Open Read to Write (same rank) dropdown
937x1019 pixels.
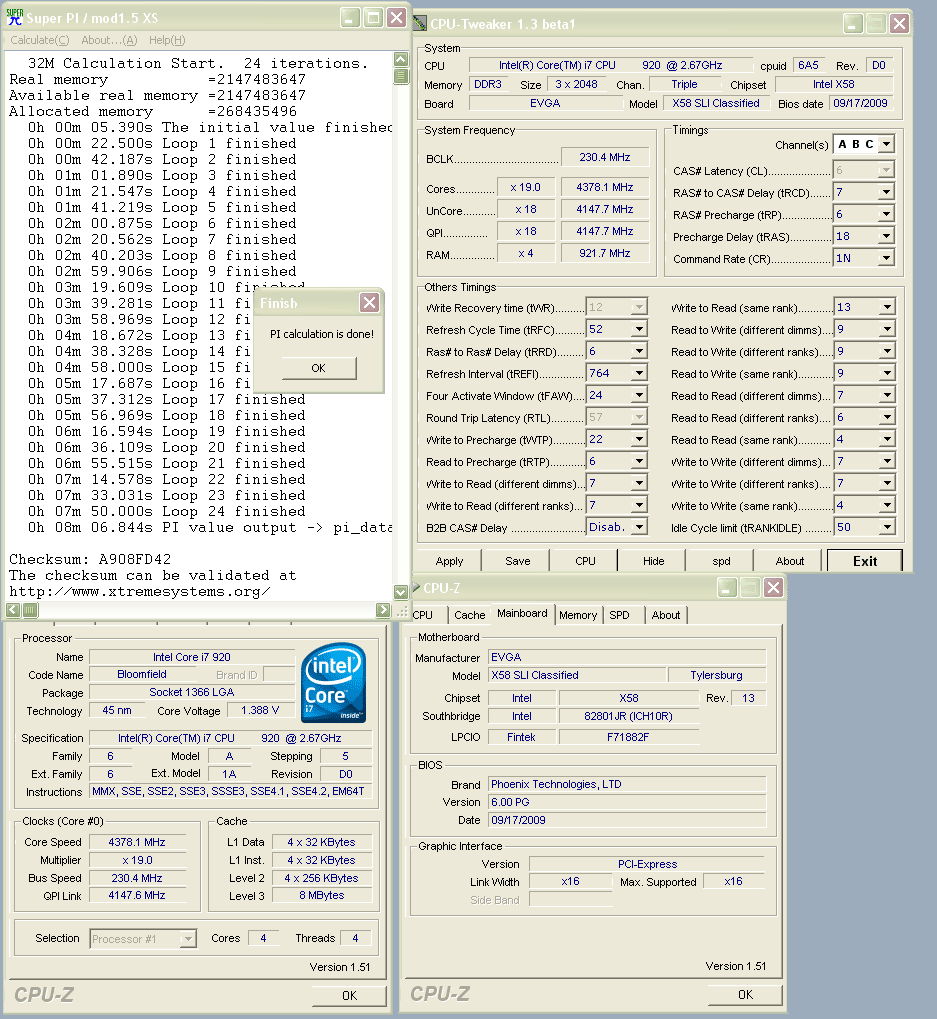(x=887, y=373)
